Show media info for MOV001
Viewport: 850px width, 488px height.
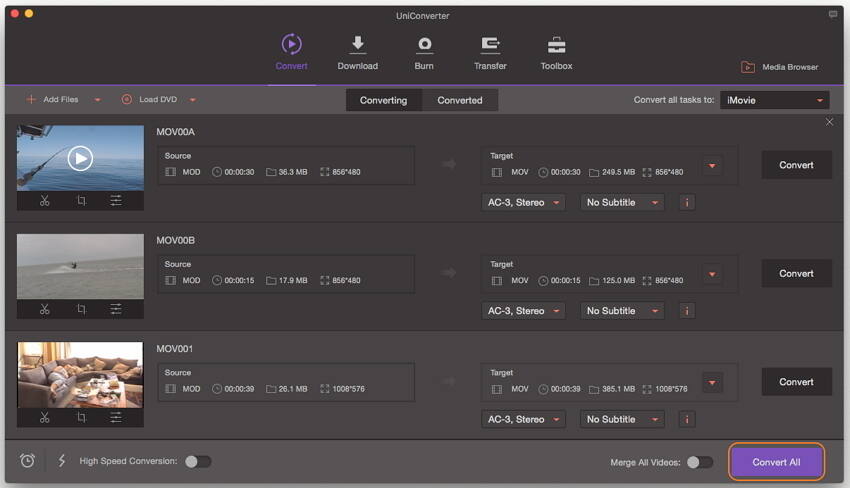687,419
